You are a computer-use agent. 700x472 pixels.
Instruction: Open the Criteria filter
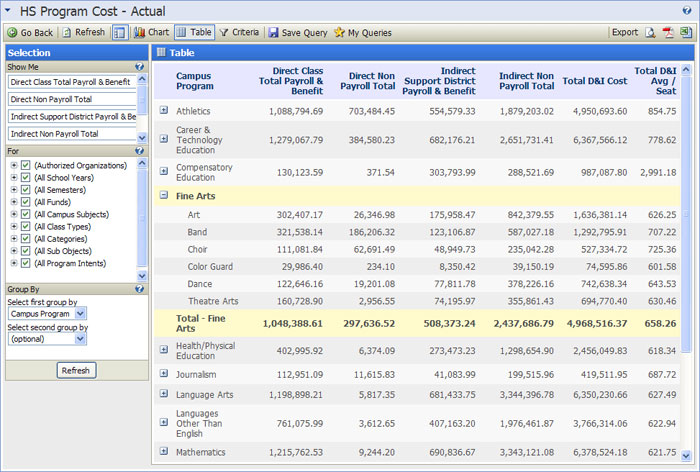[x=239, y=33]
